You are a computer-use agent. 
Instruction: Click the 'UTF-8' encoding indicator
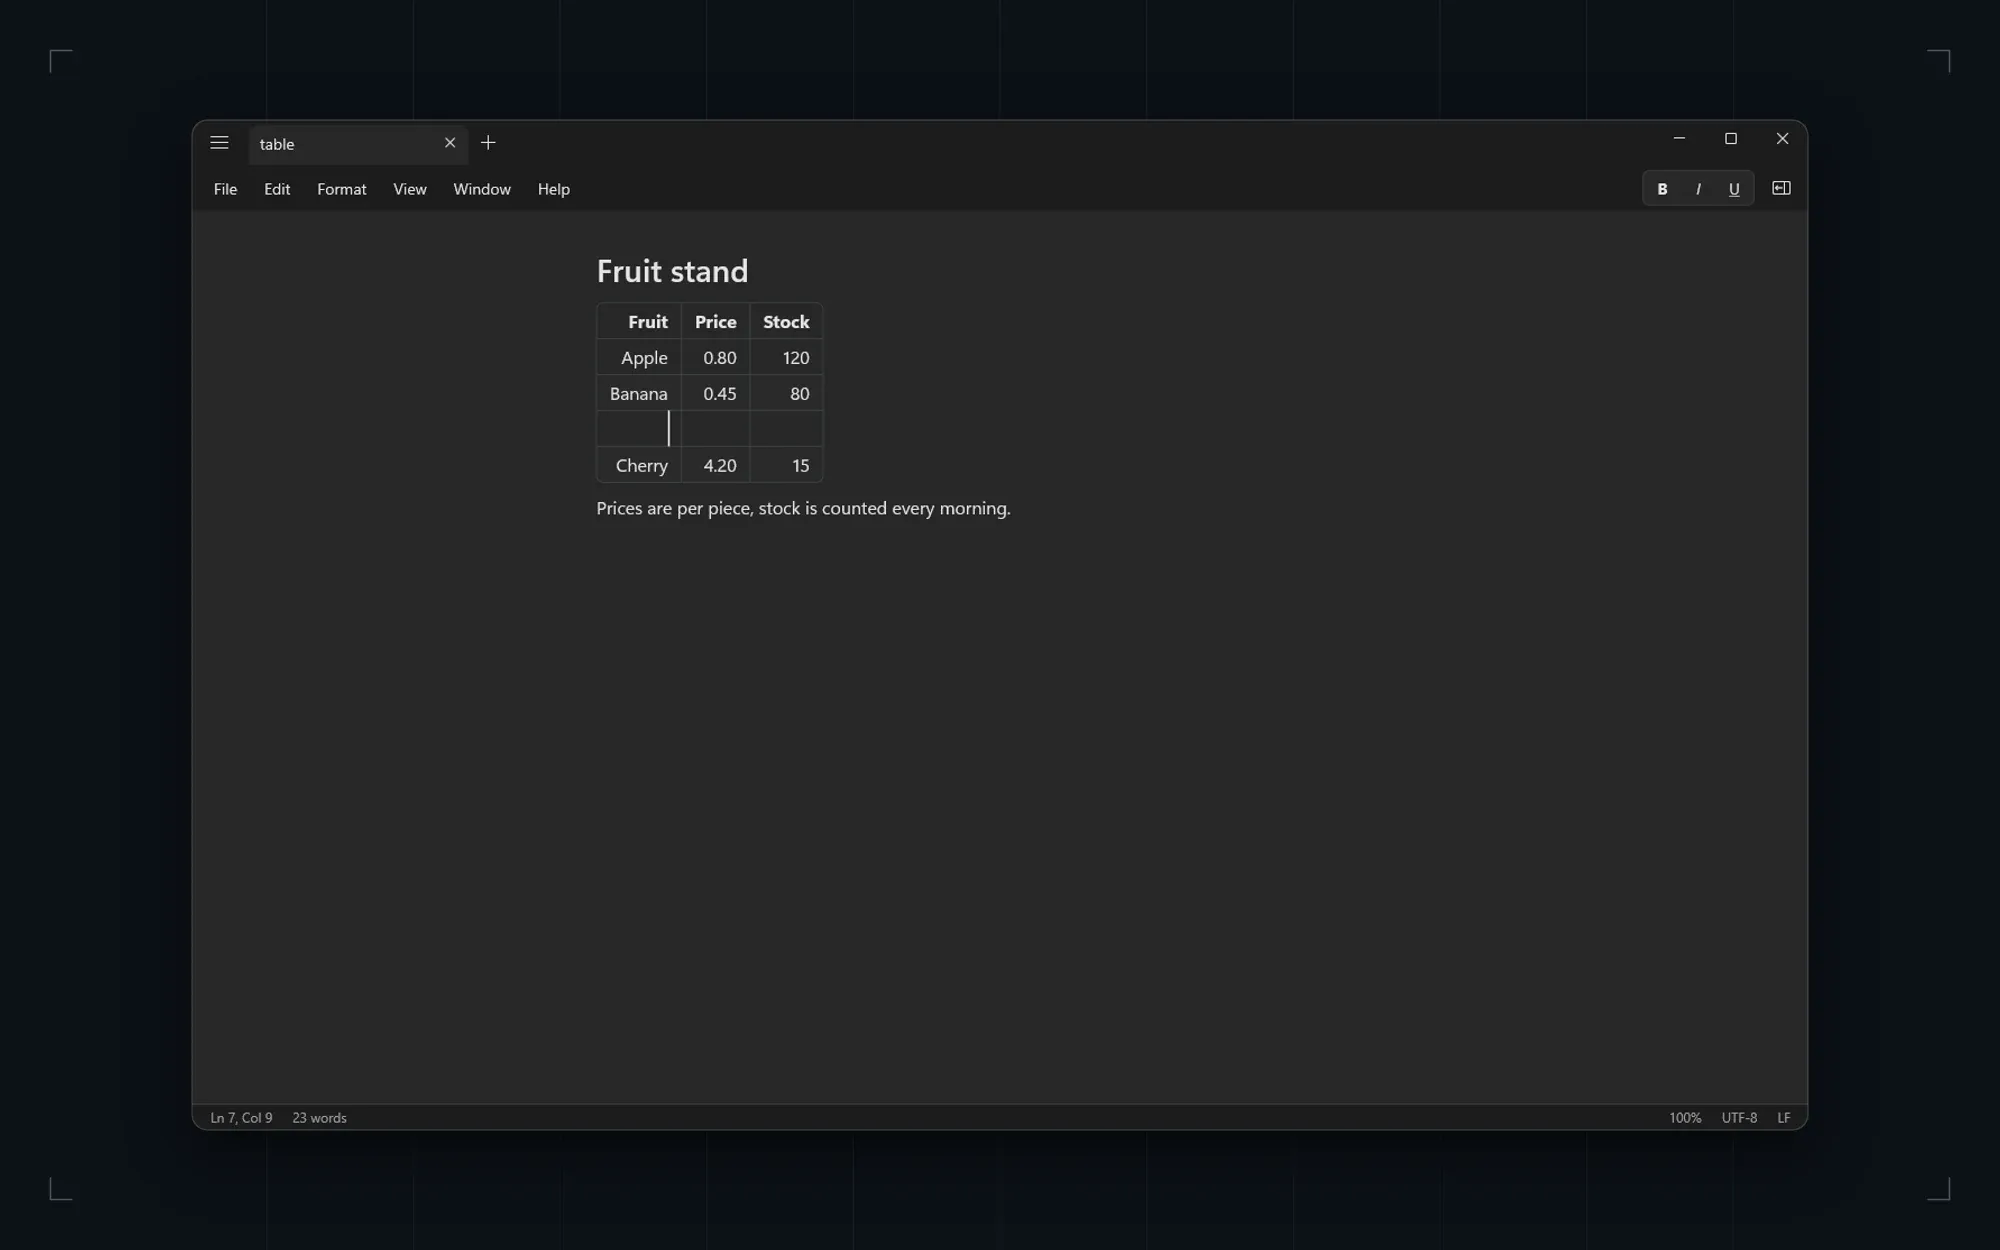[x=1739, y=1118]
